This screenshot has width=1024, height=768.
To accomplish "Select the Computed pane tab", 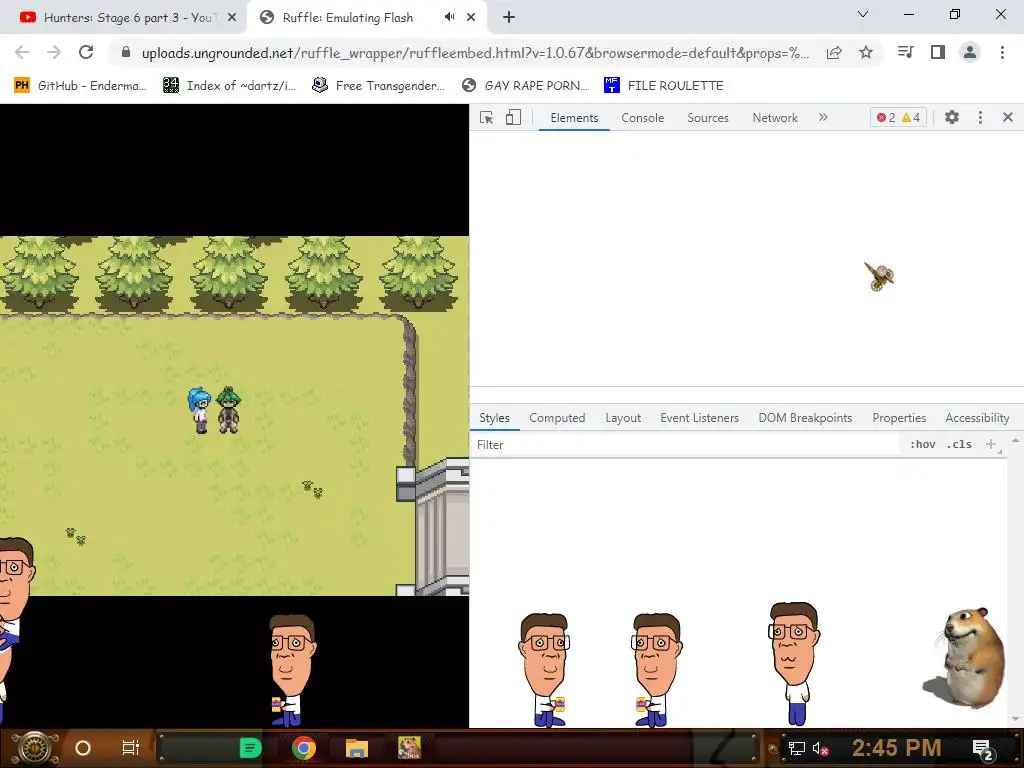I will pos(557,418).
